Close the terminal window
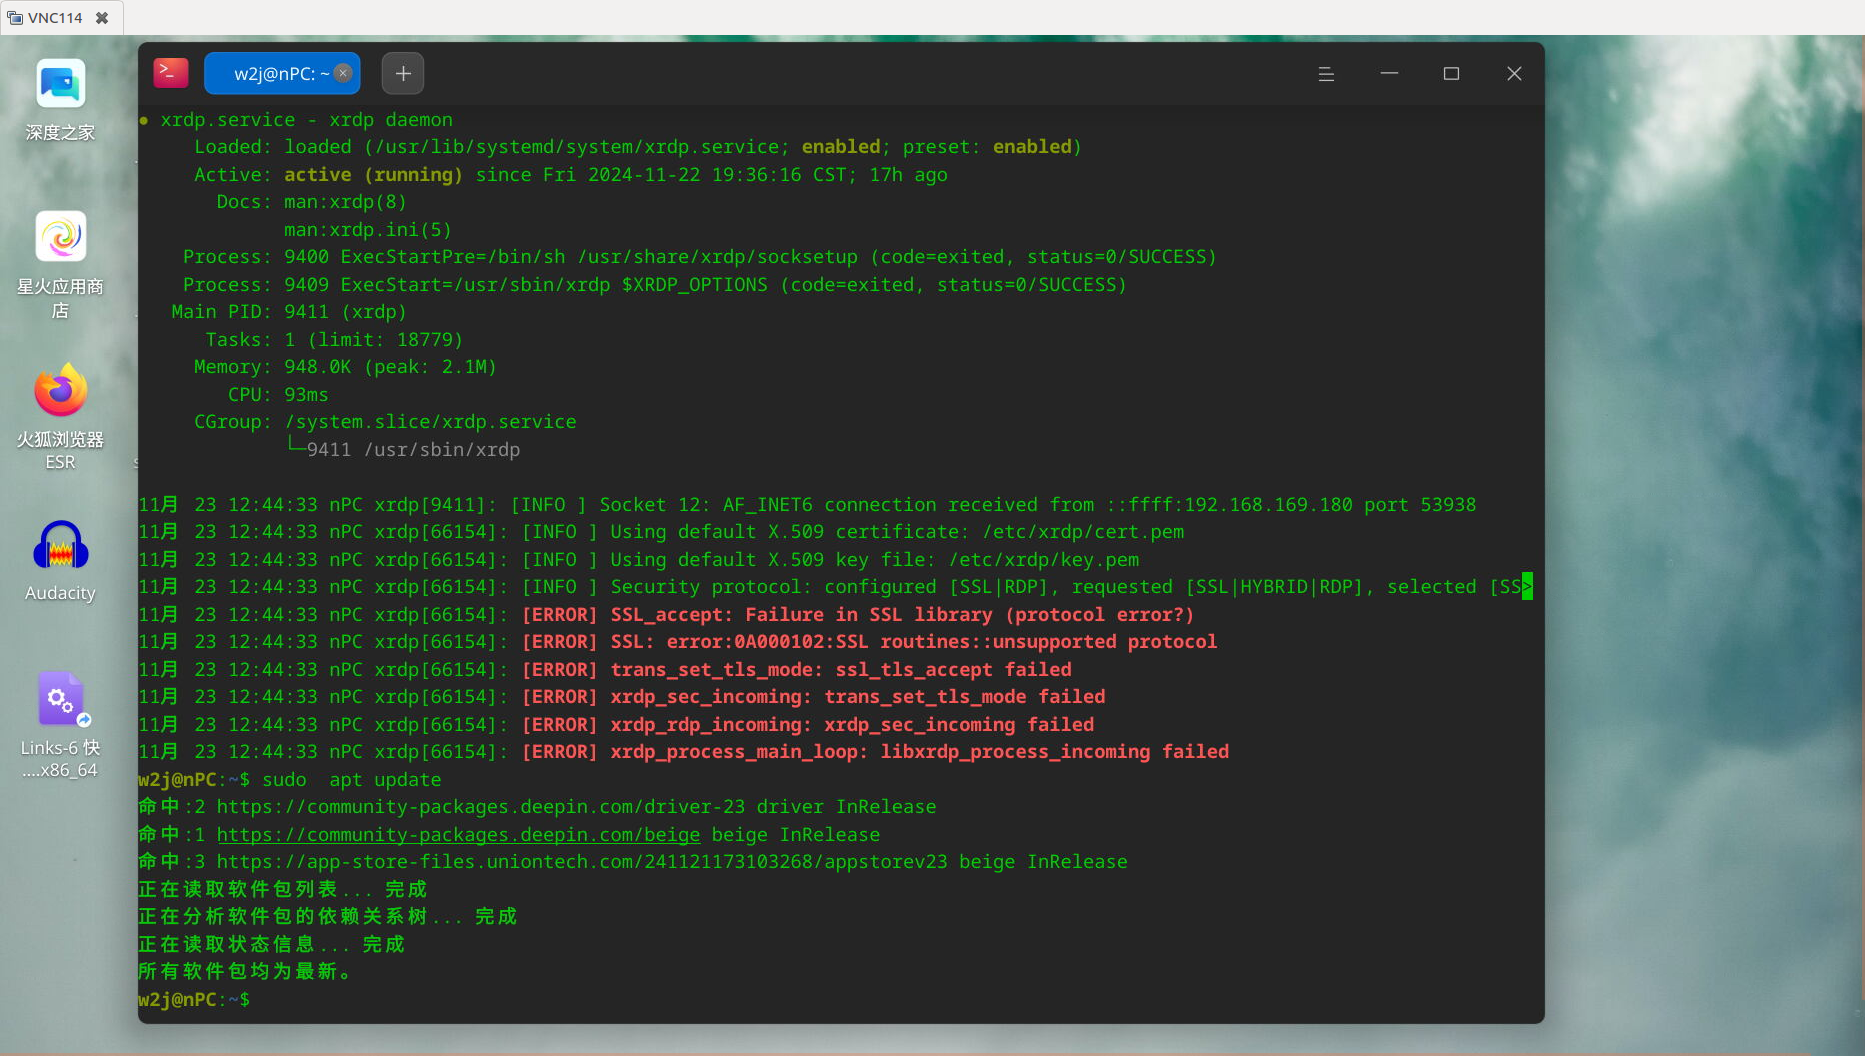 [1514, 74]
